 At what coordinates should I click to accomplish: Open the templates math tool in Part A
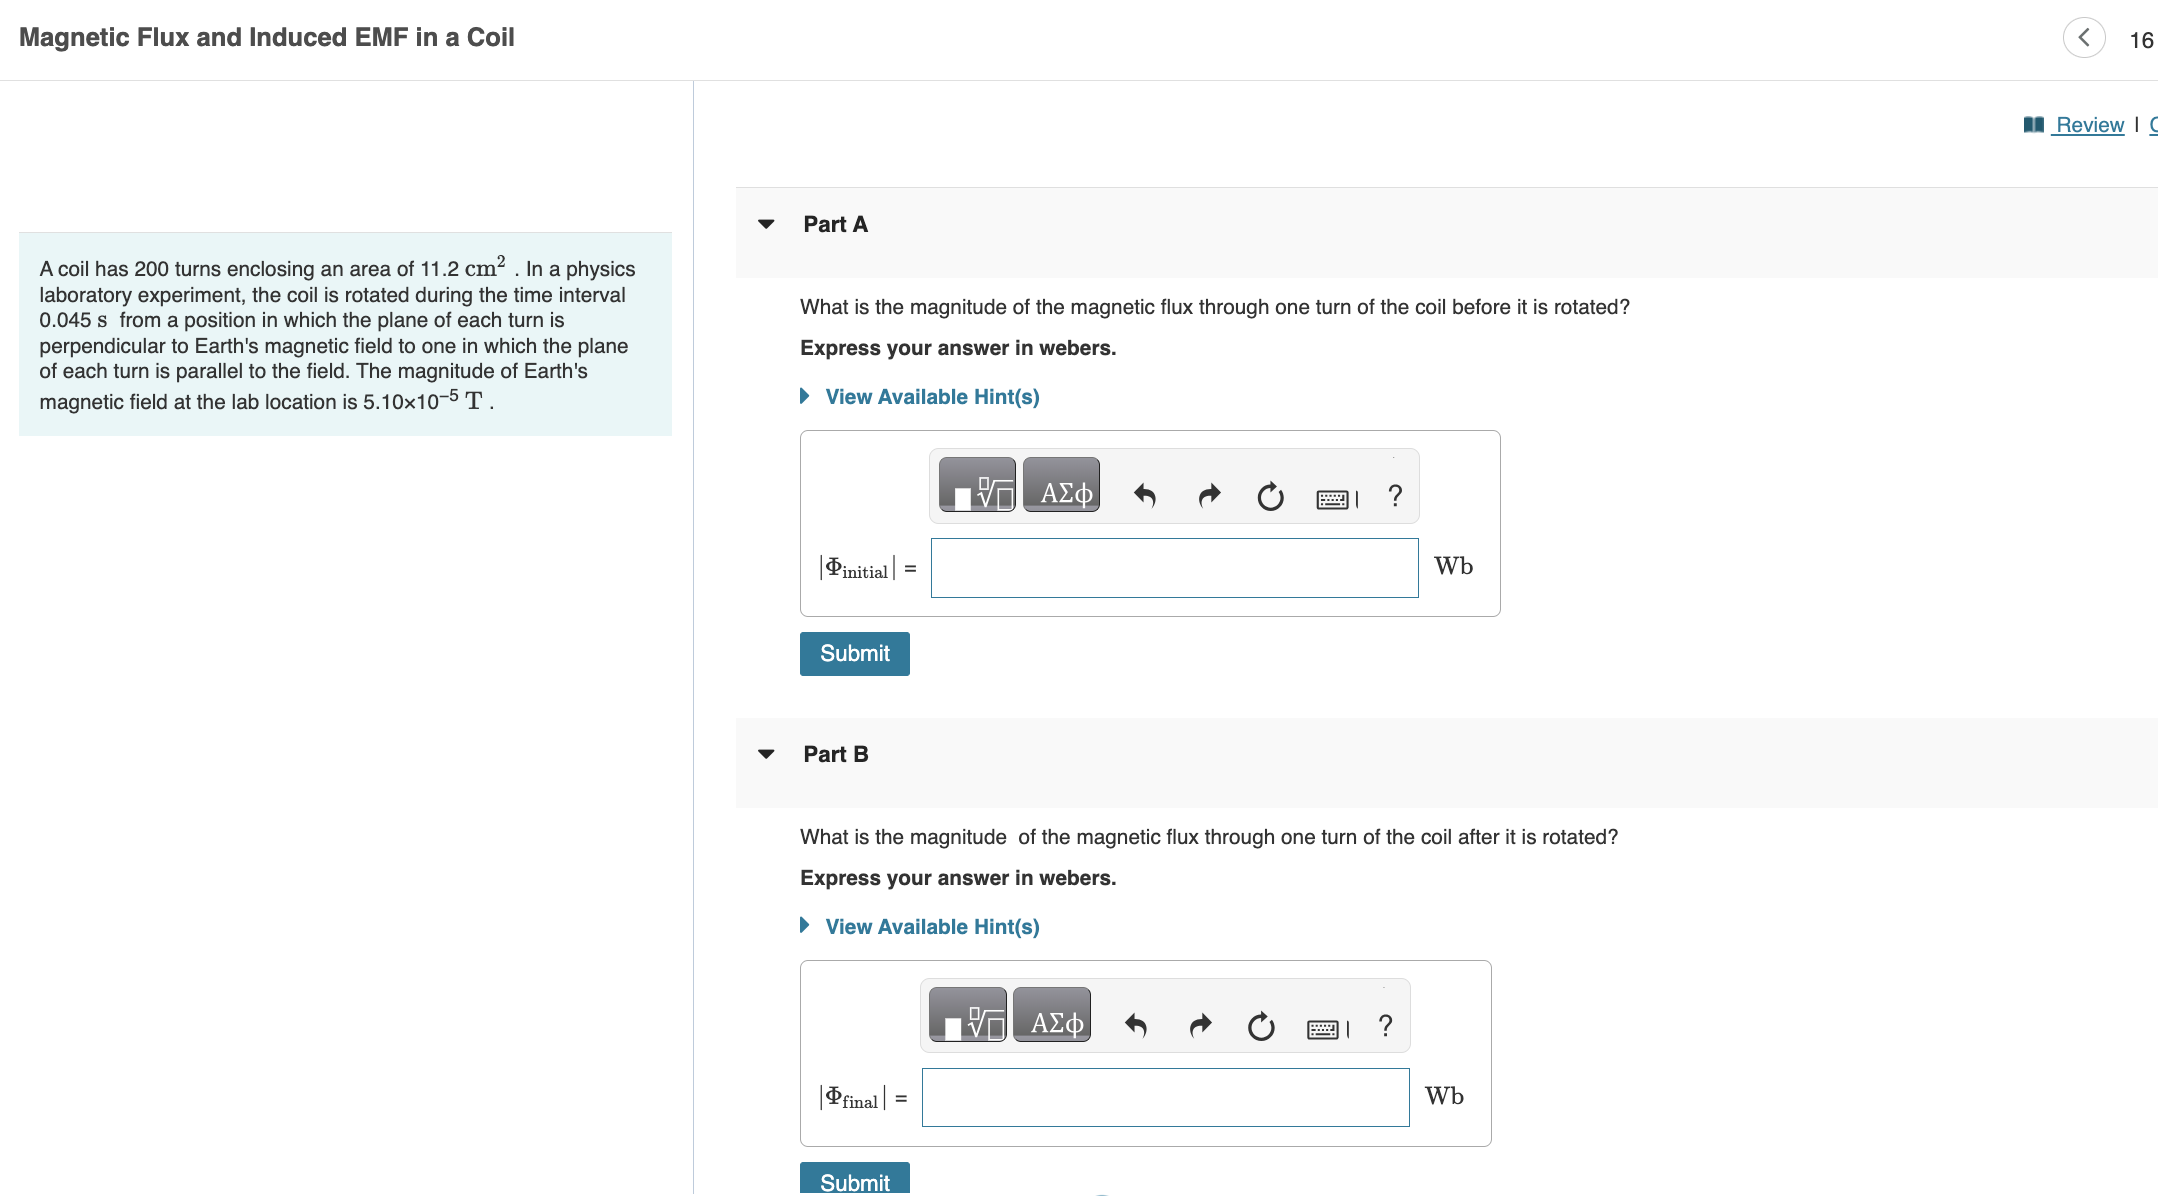point(977,485)
